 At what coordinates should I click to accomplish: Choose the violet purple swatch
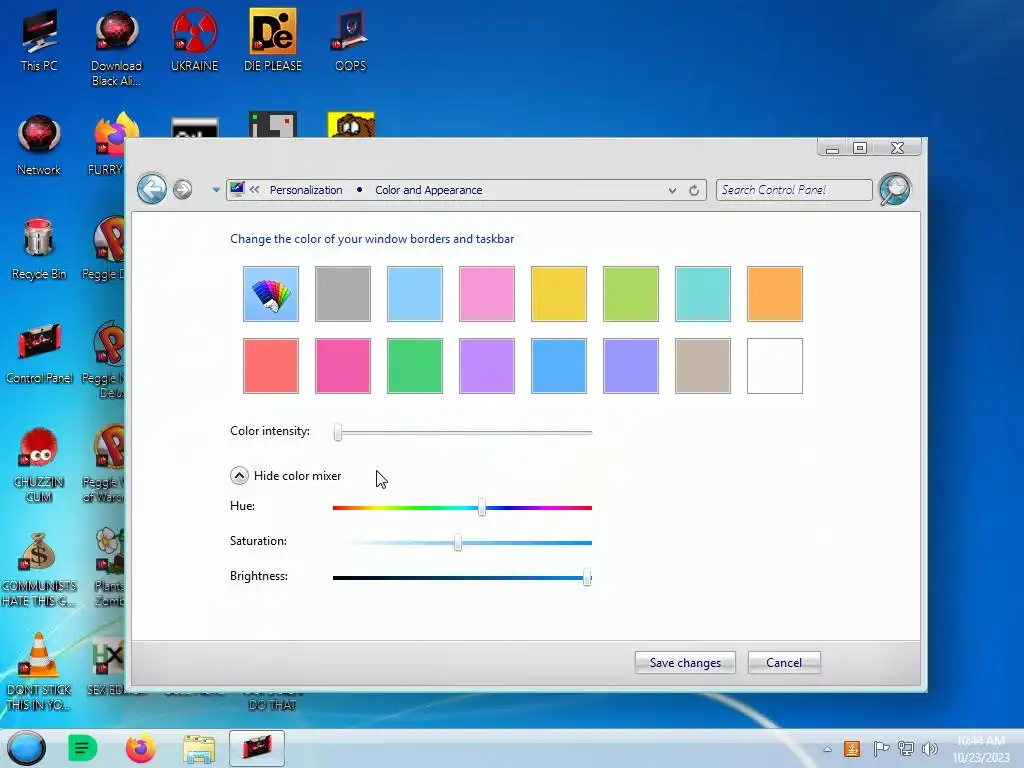487,366
